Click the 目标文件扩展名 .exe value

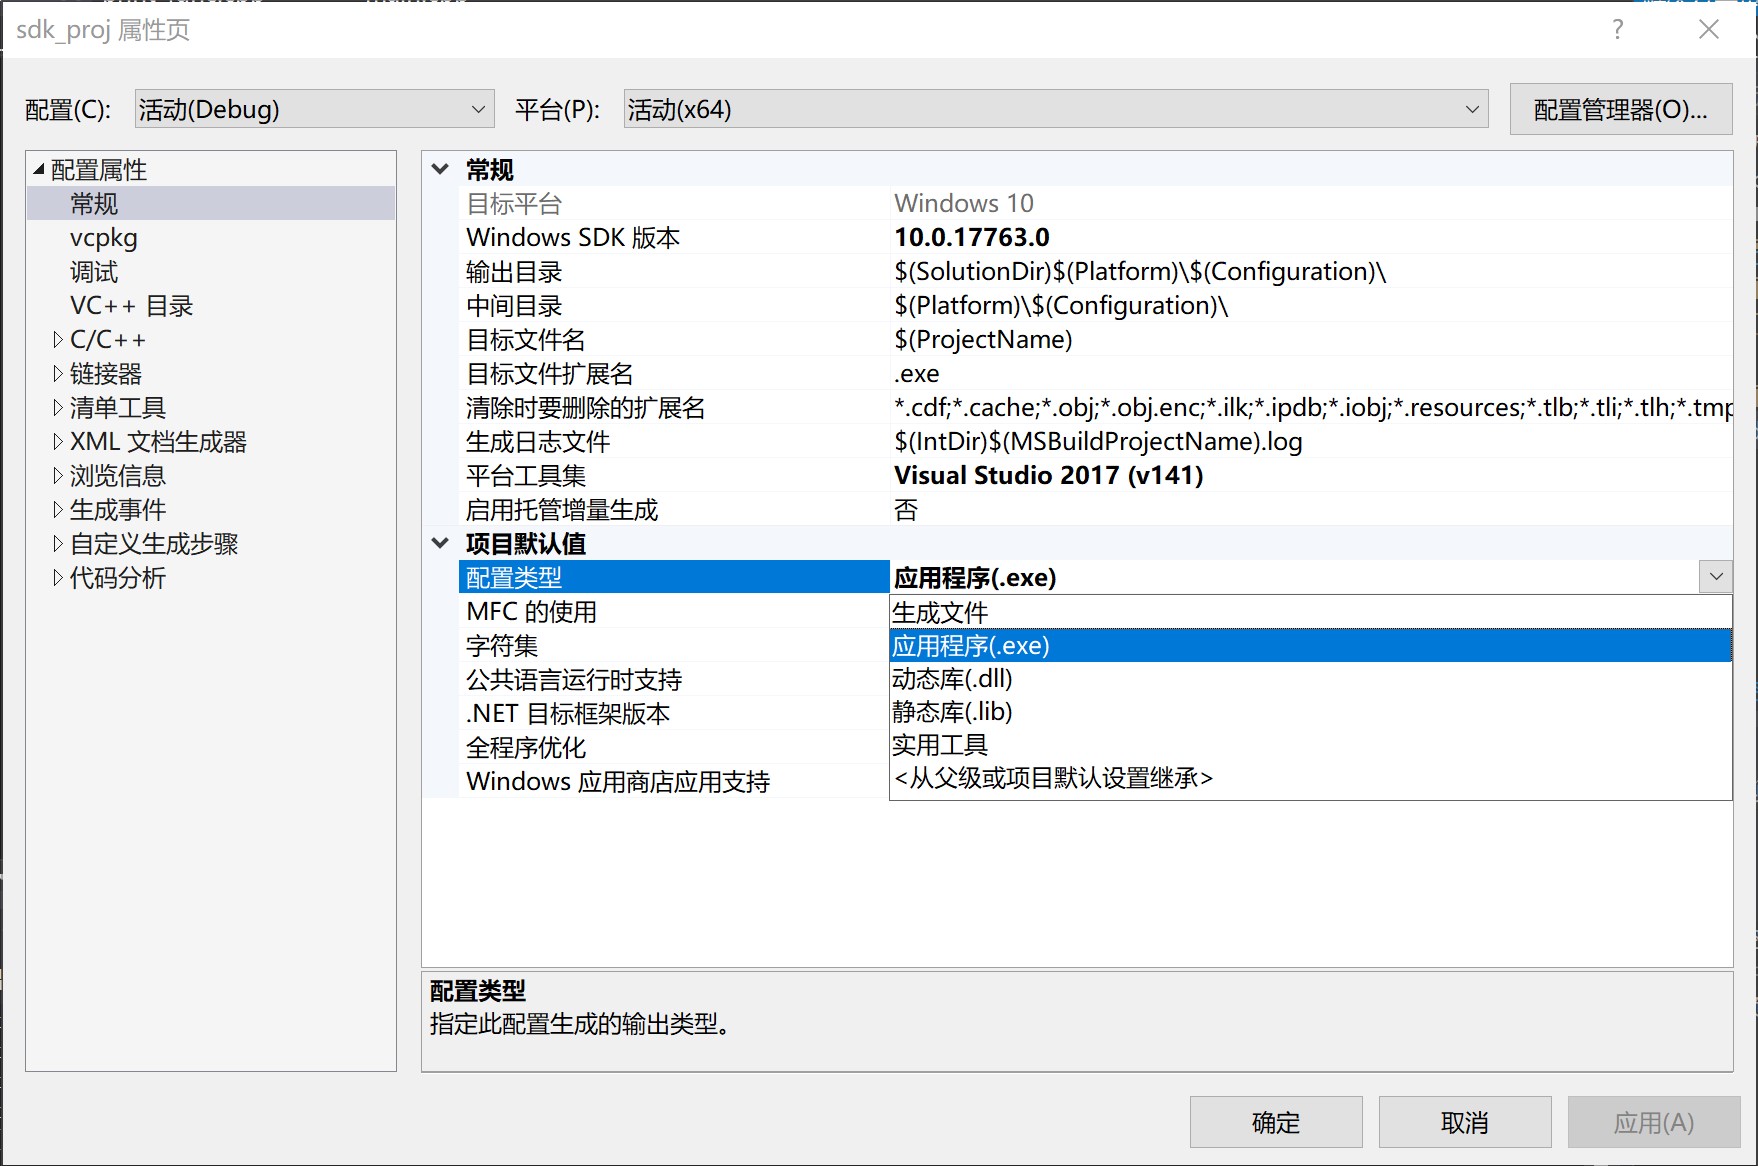[917, 374]
